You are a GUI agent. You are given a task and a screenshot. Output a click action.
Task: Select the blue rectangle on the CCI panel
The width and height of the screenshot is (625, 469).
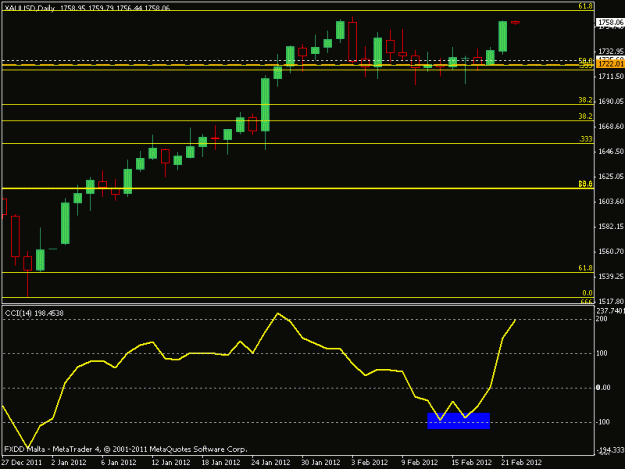coord(458,421)
